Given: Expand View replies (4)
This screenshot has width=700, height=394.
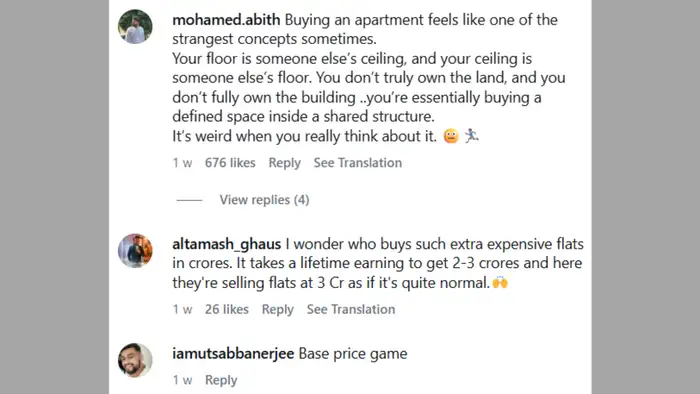Looking at the screenshot, I should [x=264, y=199].
